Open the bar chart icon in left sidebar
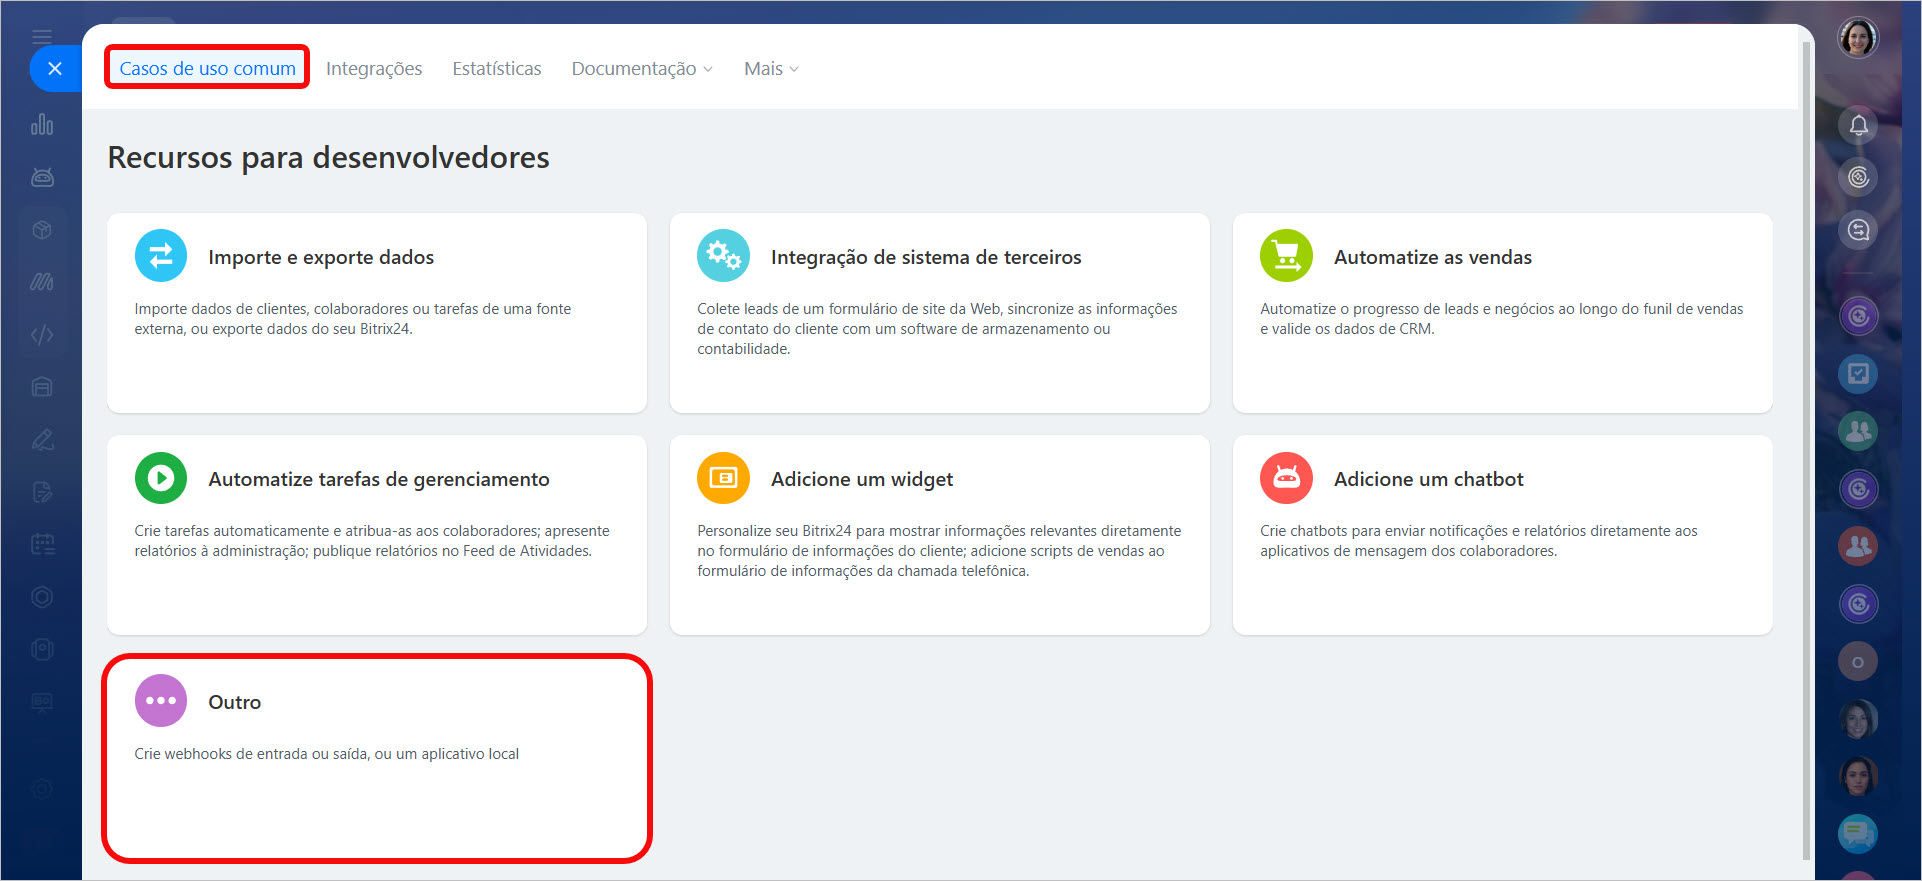Image resolution: width=1922 pixels, height=881 pixels. [x=42, y=125]
